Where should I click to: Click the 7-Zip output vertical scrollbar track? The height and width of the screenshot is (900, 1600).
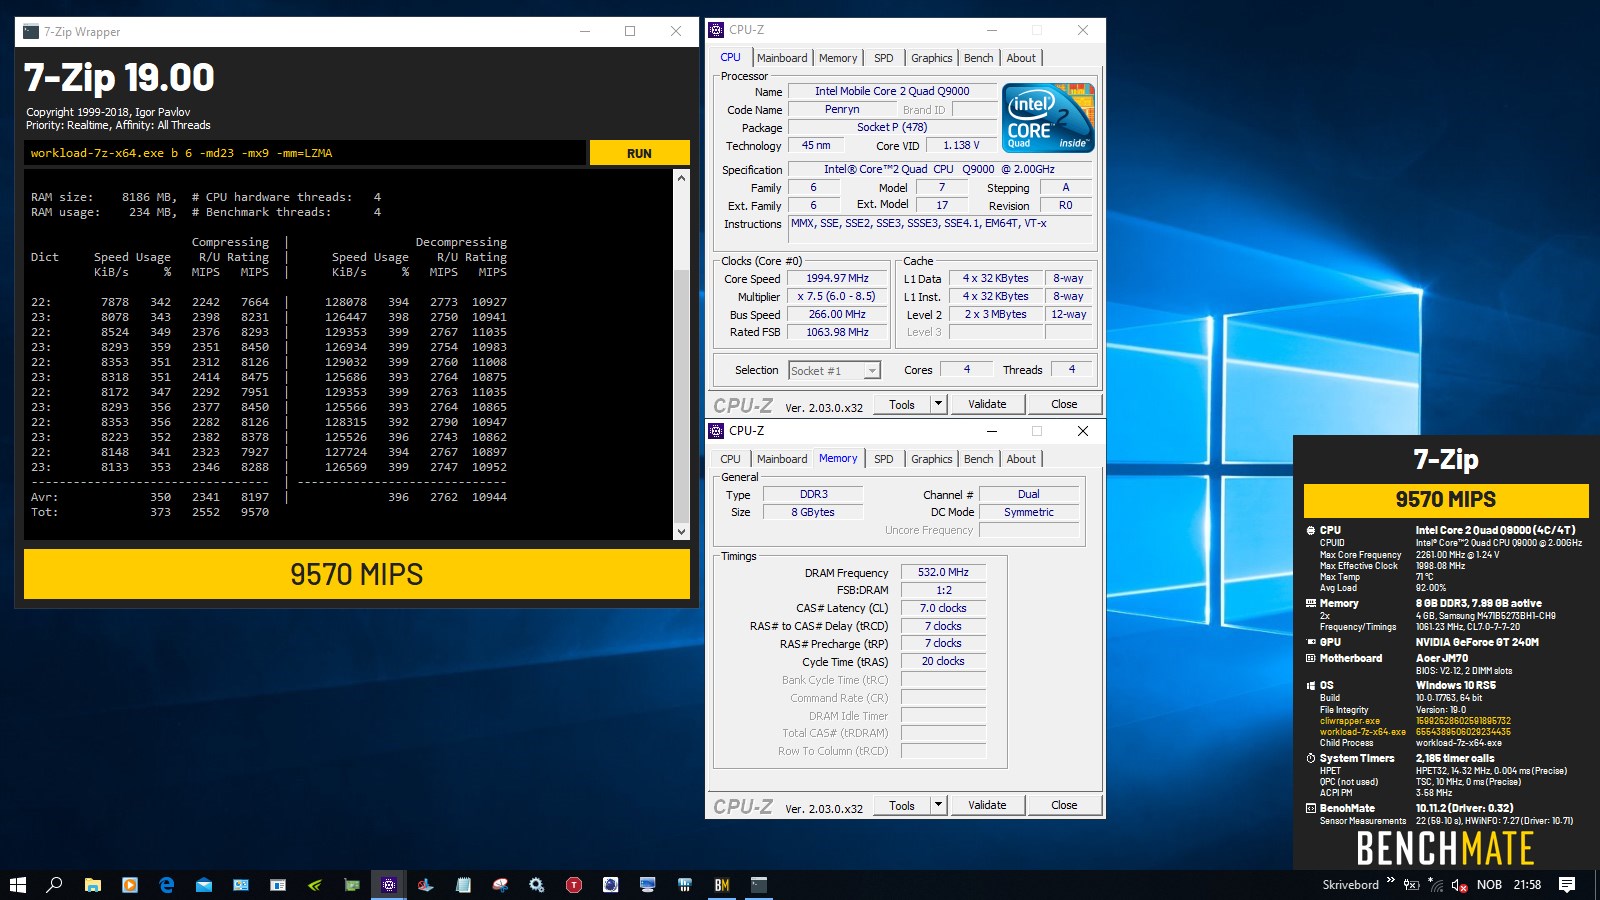(x=681, y=355)
